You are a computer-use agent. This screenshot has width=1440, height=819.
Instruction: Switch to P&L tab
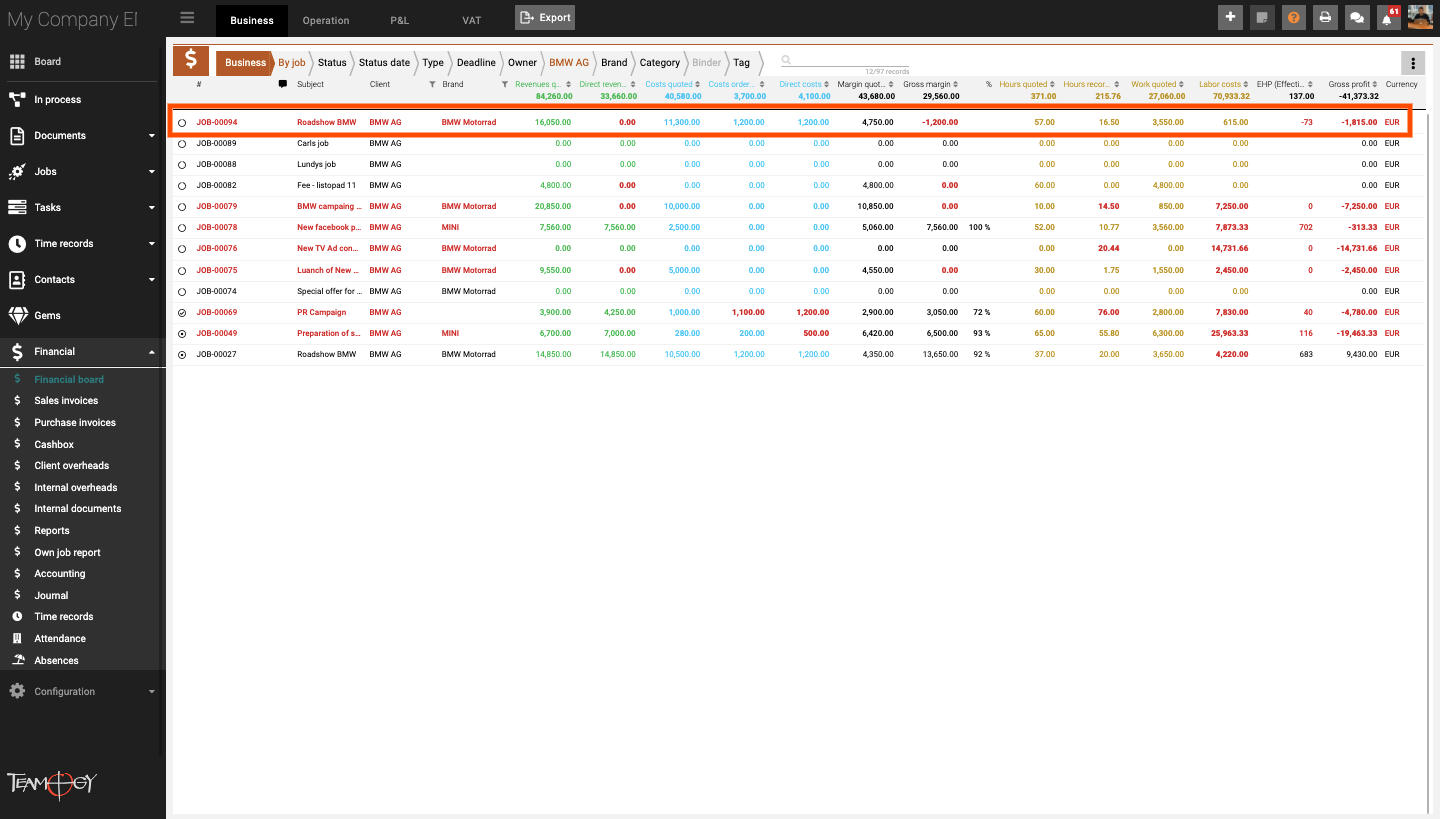pos(399,20)
